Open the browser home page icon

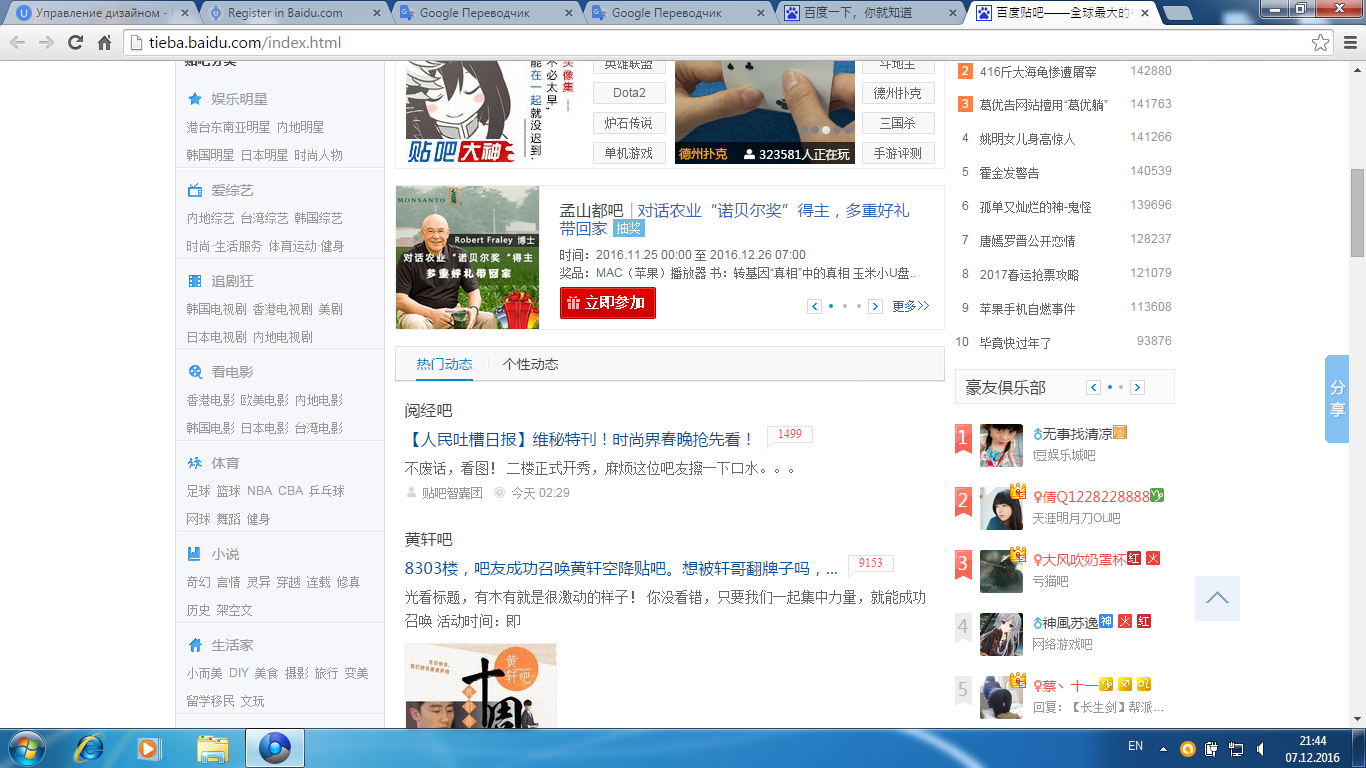(x=104, y=43)
